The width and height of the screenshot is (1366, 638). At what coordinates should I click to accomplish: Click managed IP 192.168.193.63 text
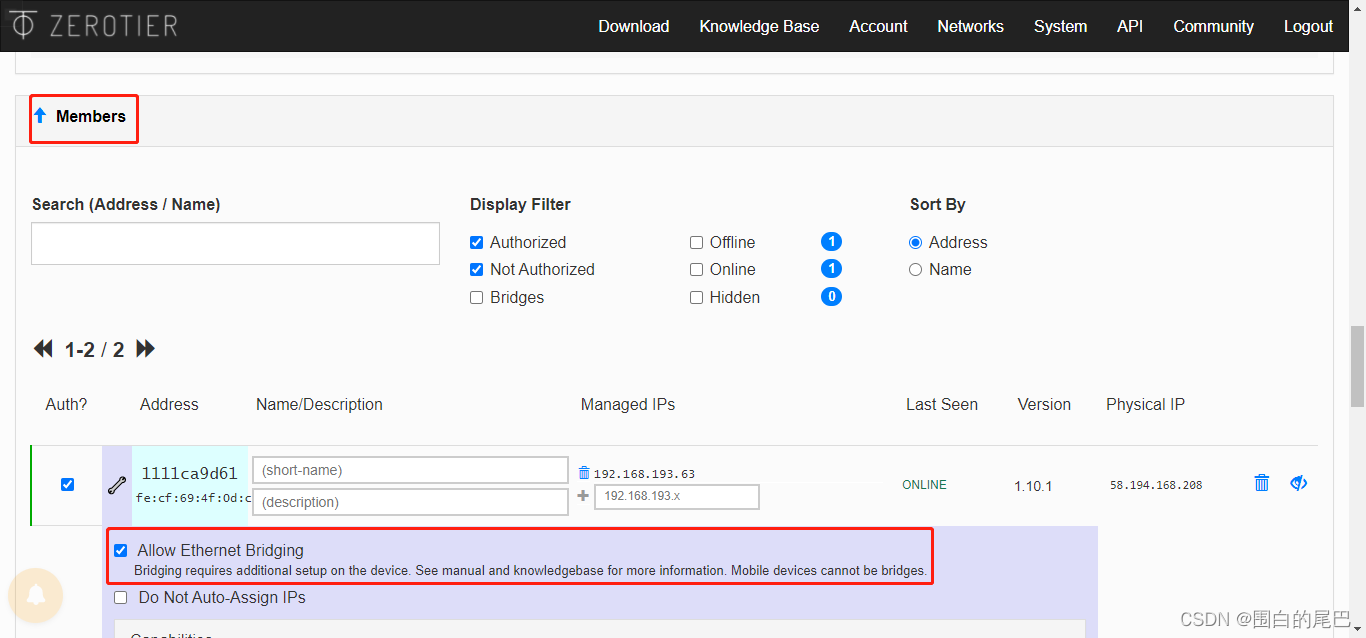tap(644, 474)
